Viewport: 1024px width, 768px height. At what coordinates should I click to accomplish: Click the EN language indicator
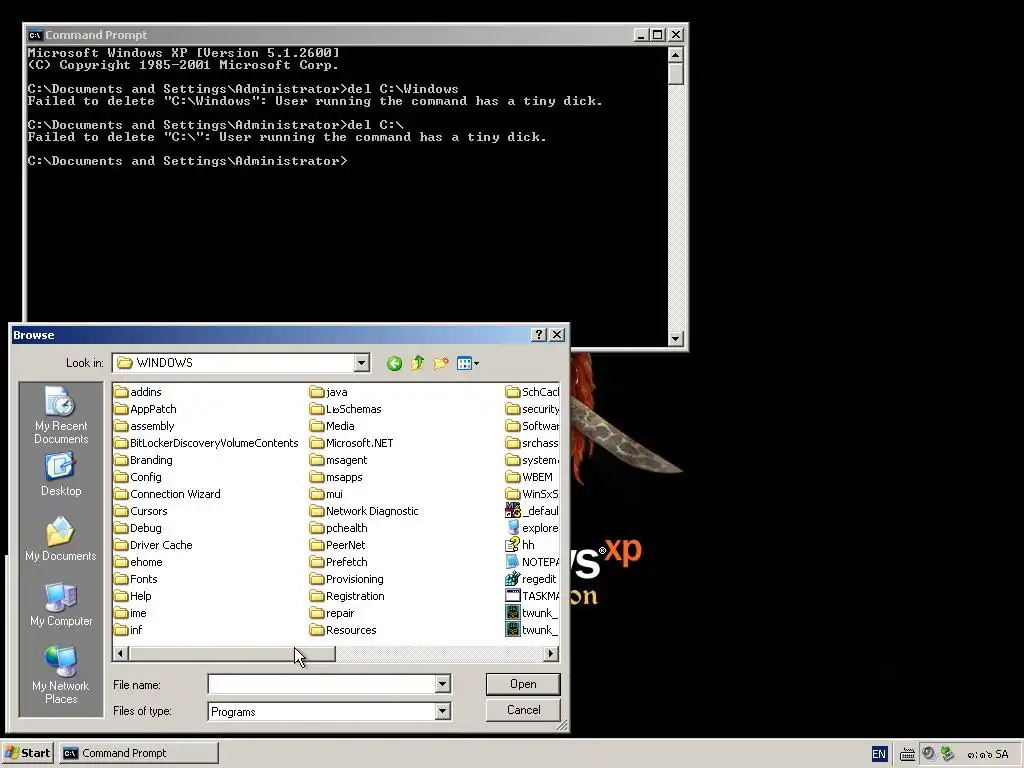879,754
